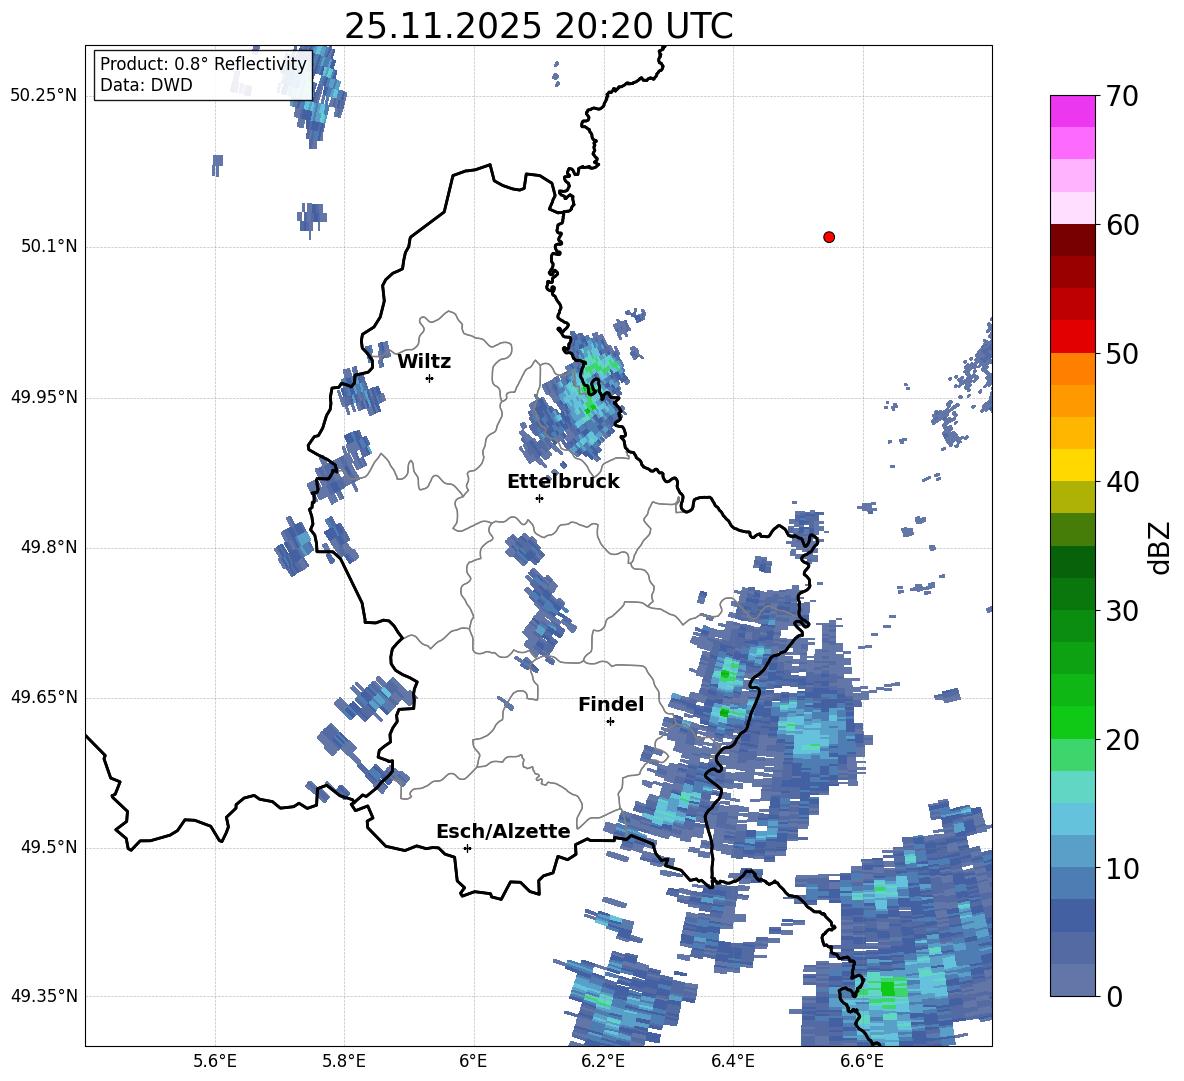Click the 6.2°E longitude label

click(603, 1061)
